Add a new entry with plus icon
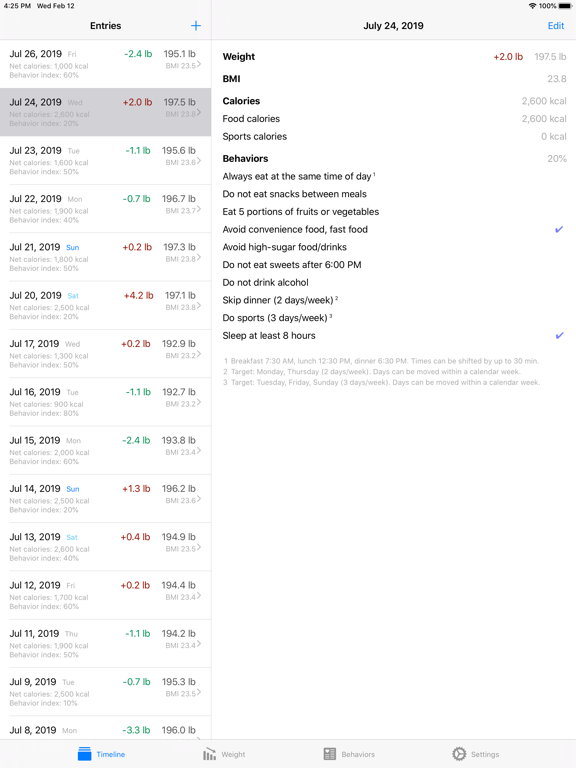 pos(195,25)
